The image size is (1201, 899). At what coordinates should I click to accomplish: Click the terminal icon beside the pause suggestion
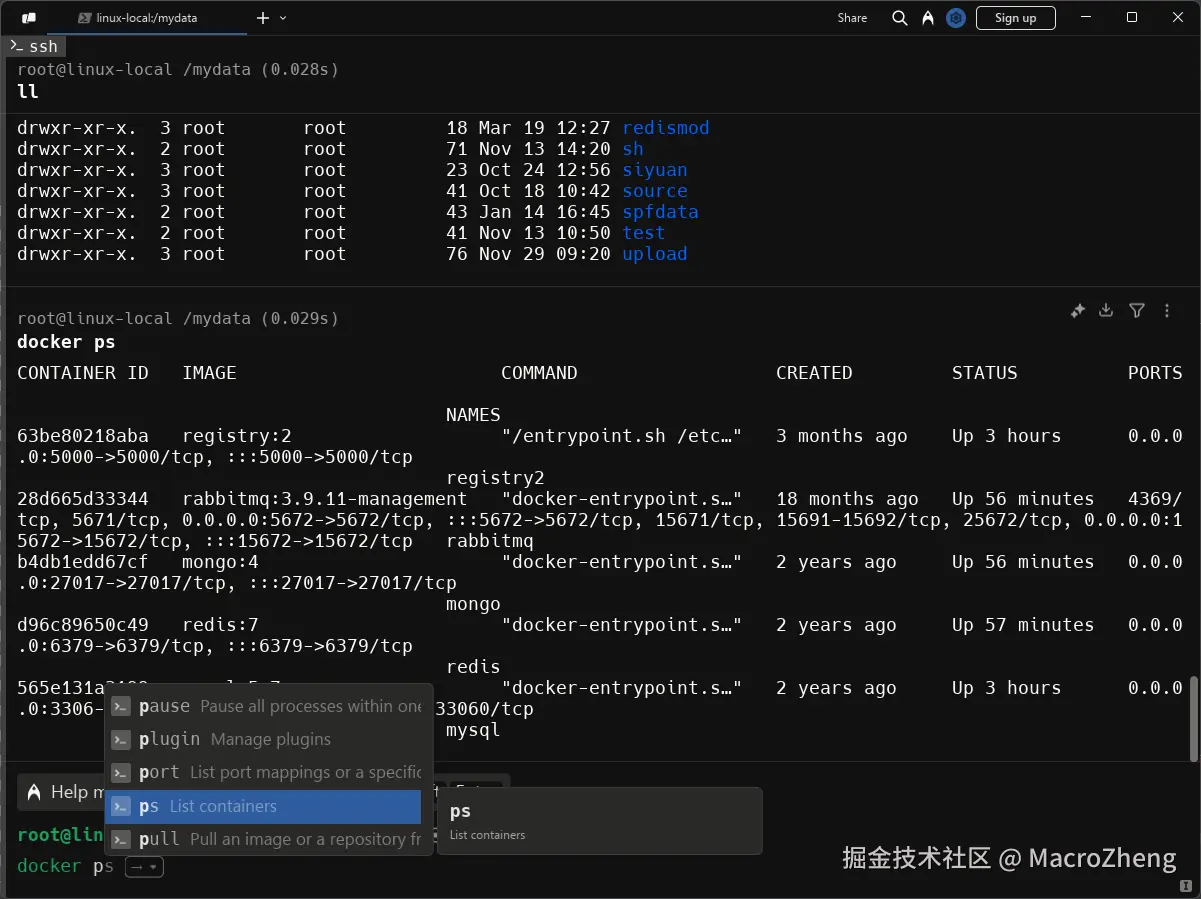pyautogui.click(x=121, y=707)
